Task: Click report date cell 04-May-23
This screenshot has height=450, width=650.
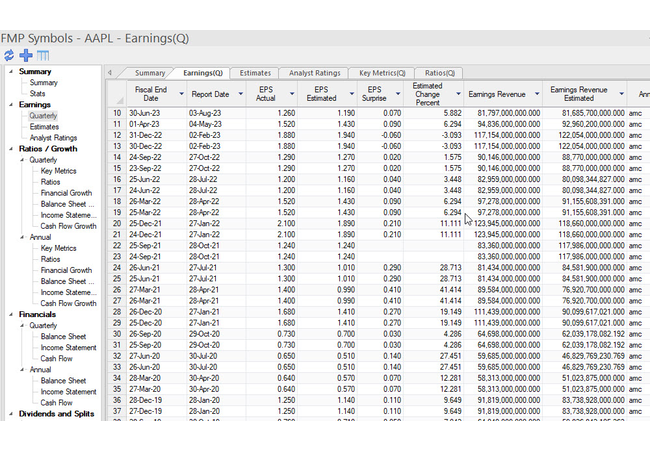Action: (x=216, y=124)
